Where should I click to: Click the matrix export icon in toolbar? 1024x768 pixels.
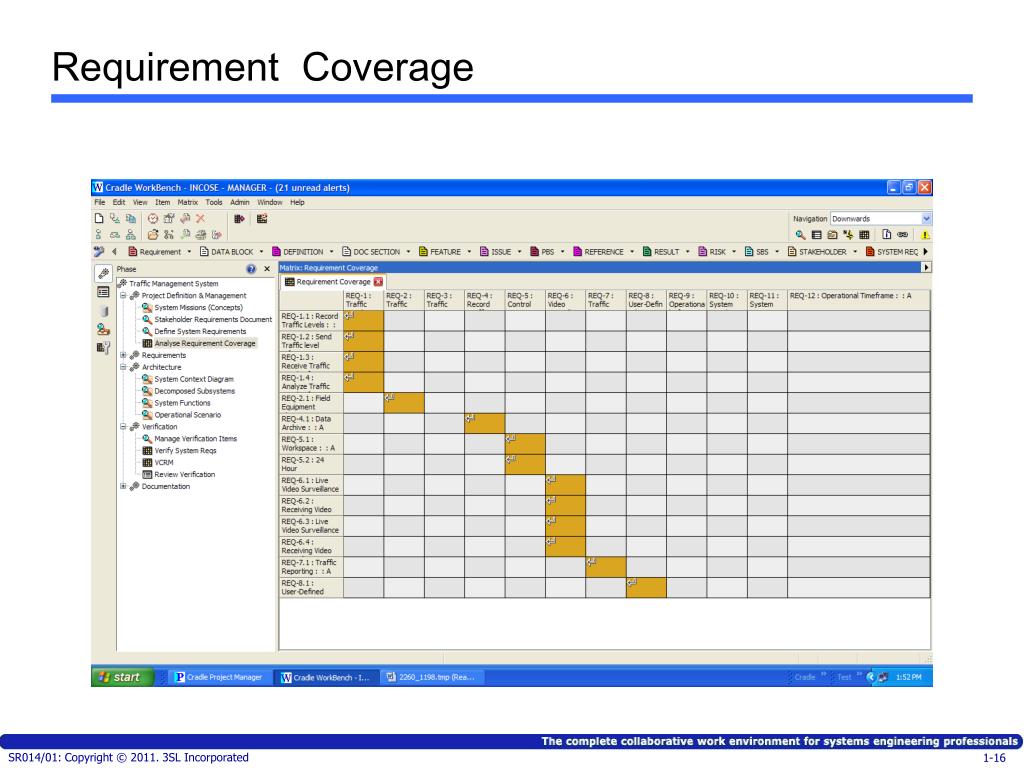coord(238,219)
